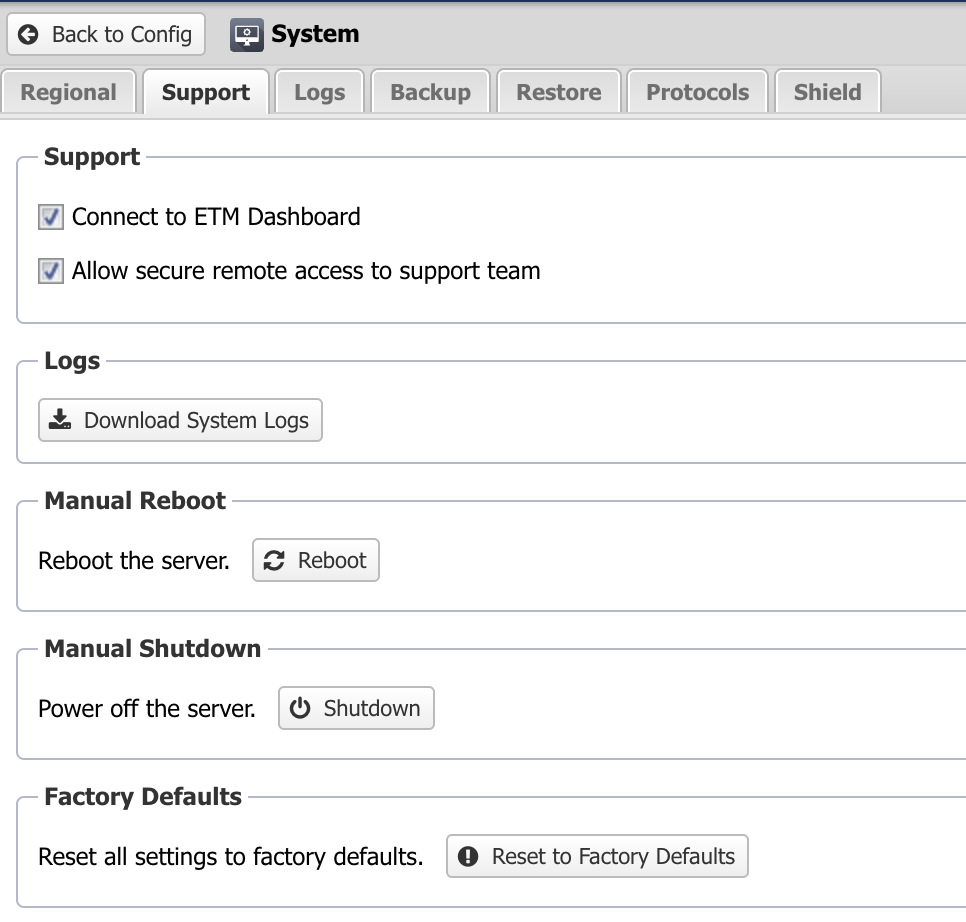Switch to the Regional tab

(68, 93)
